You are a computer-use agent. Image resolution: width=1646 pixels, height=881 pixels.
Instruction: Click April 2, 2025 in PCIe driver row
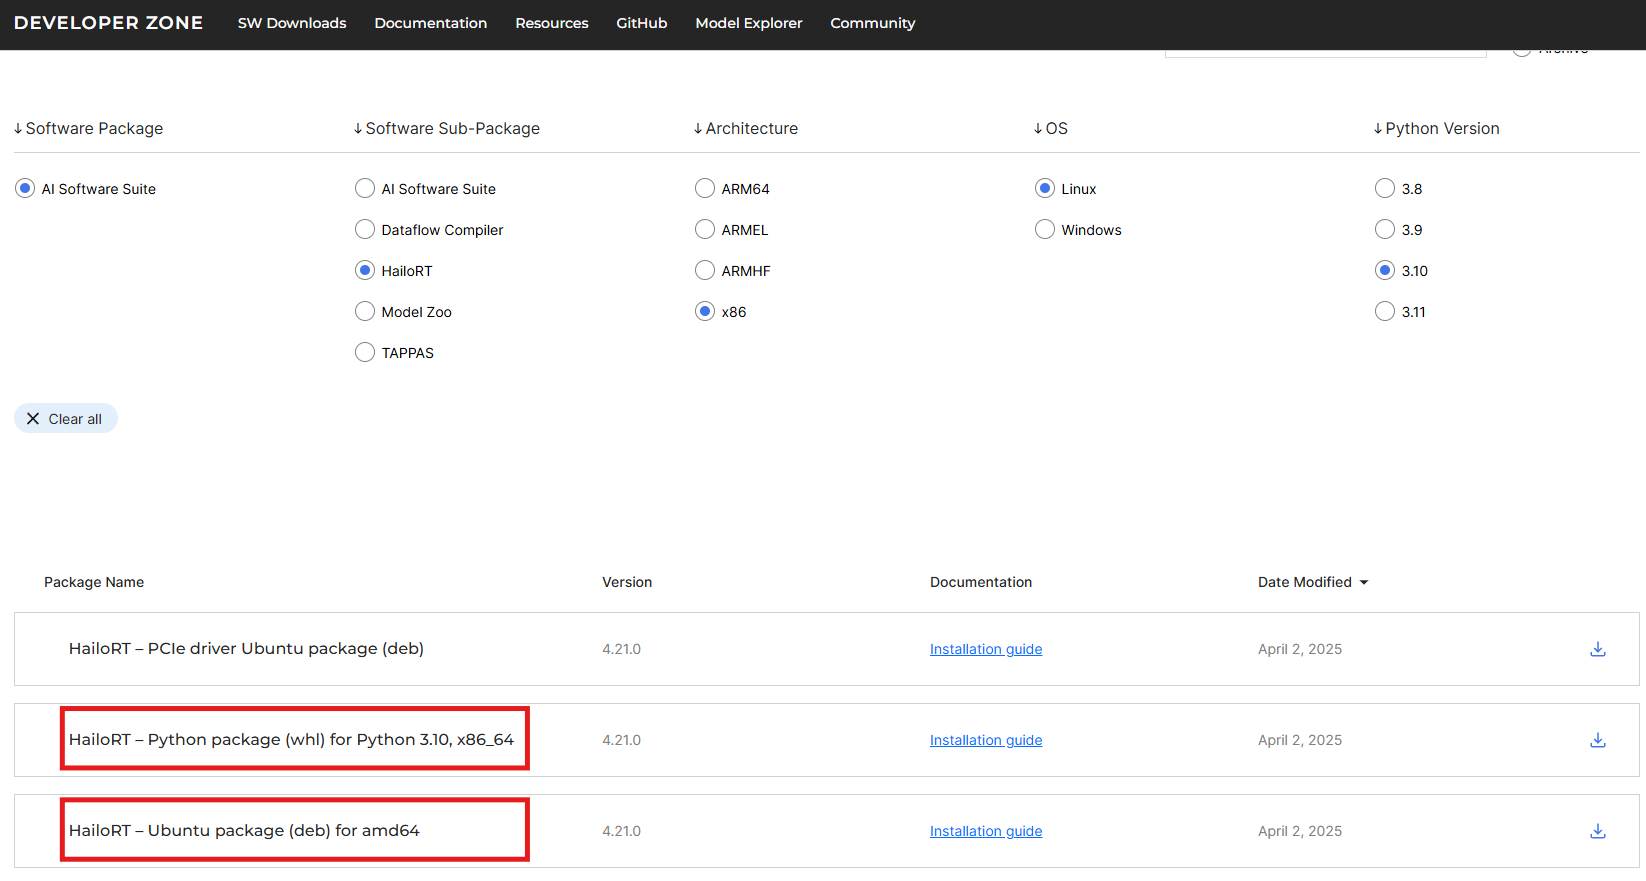click(1300, 649)
